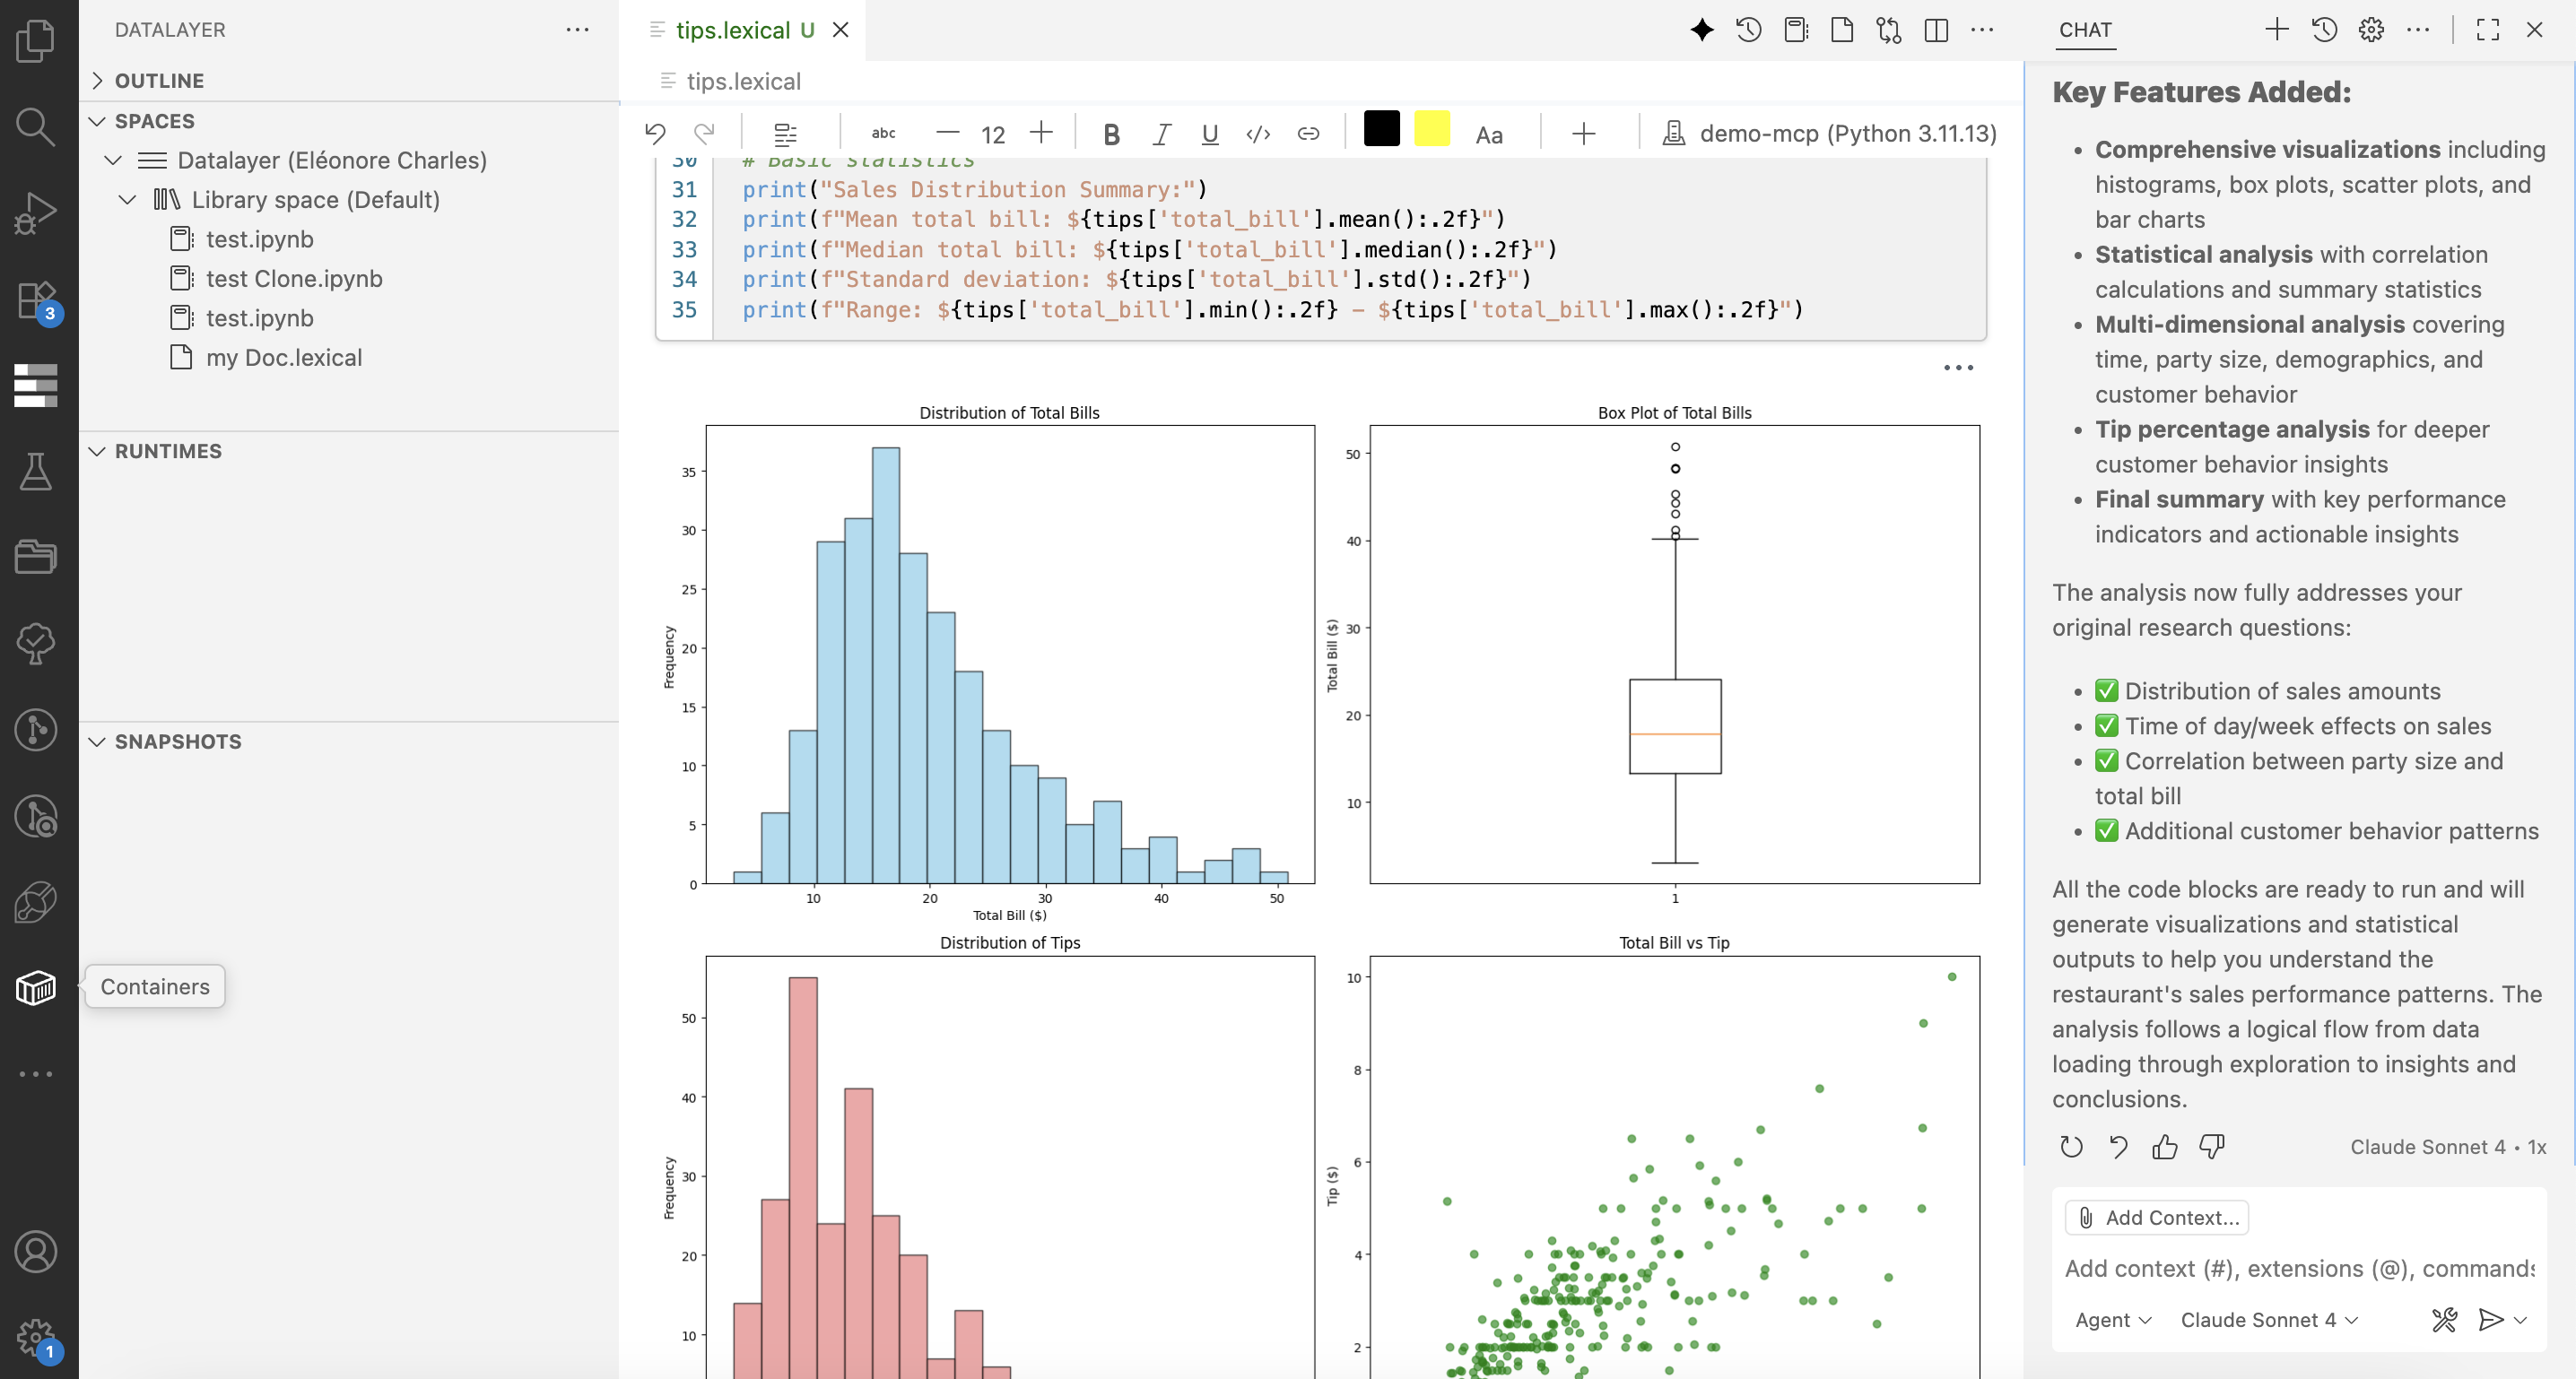Switch to the tips.lexical tab

click(x=733, y=30)
